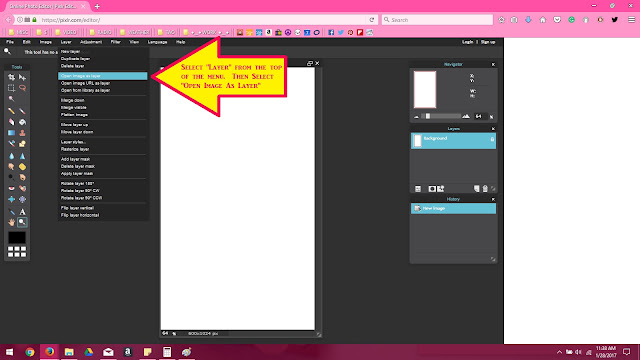Click the Navigator zoom percent field
This screenshot has height=360, width=640.
pyautogui.click(x=478, y=116)
